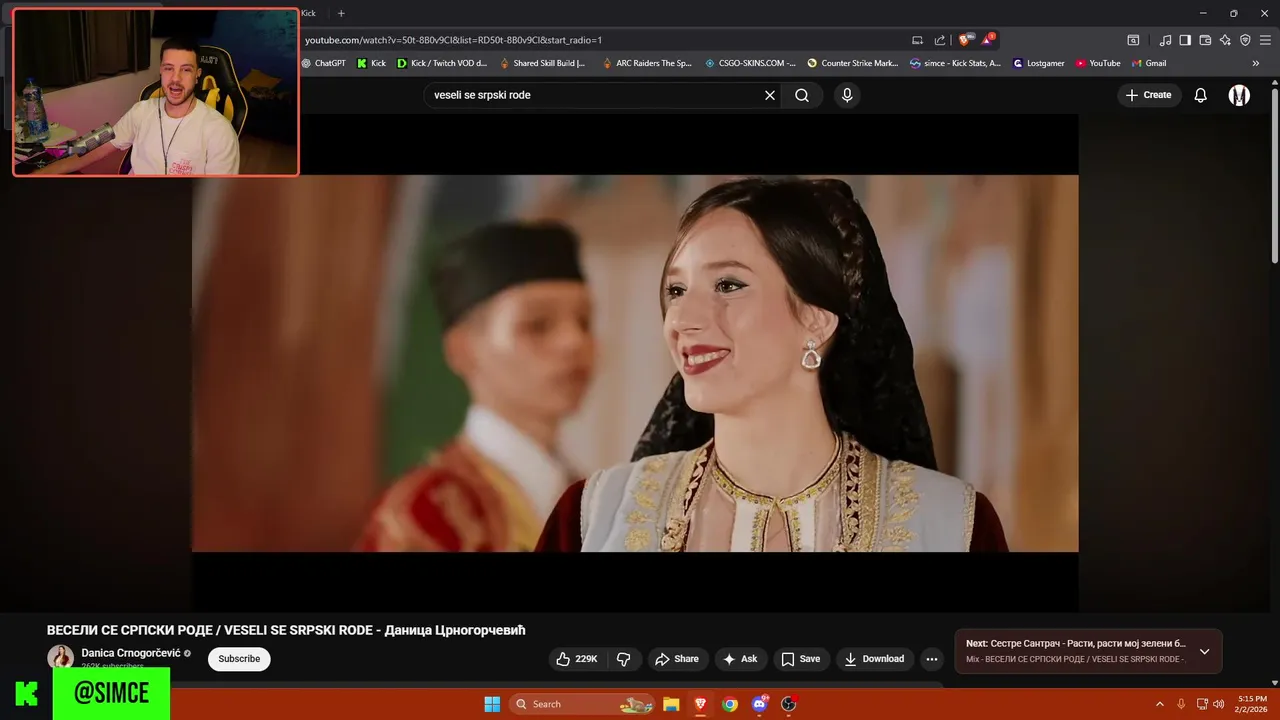Click the video player to pause
The image size is (1280, 720).
[635, 363]
